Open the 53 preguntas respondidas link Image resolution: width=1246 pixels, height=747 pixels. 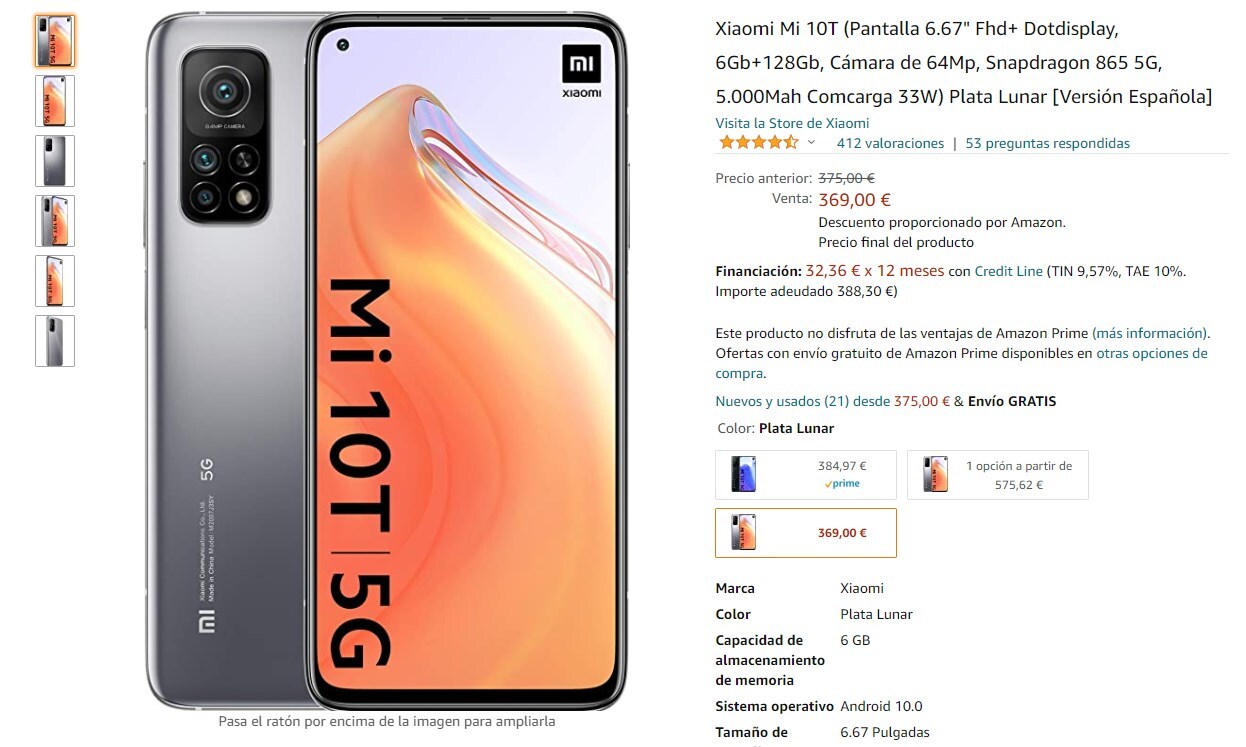(x=1047, y=143)
